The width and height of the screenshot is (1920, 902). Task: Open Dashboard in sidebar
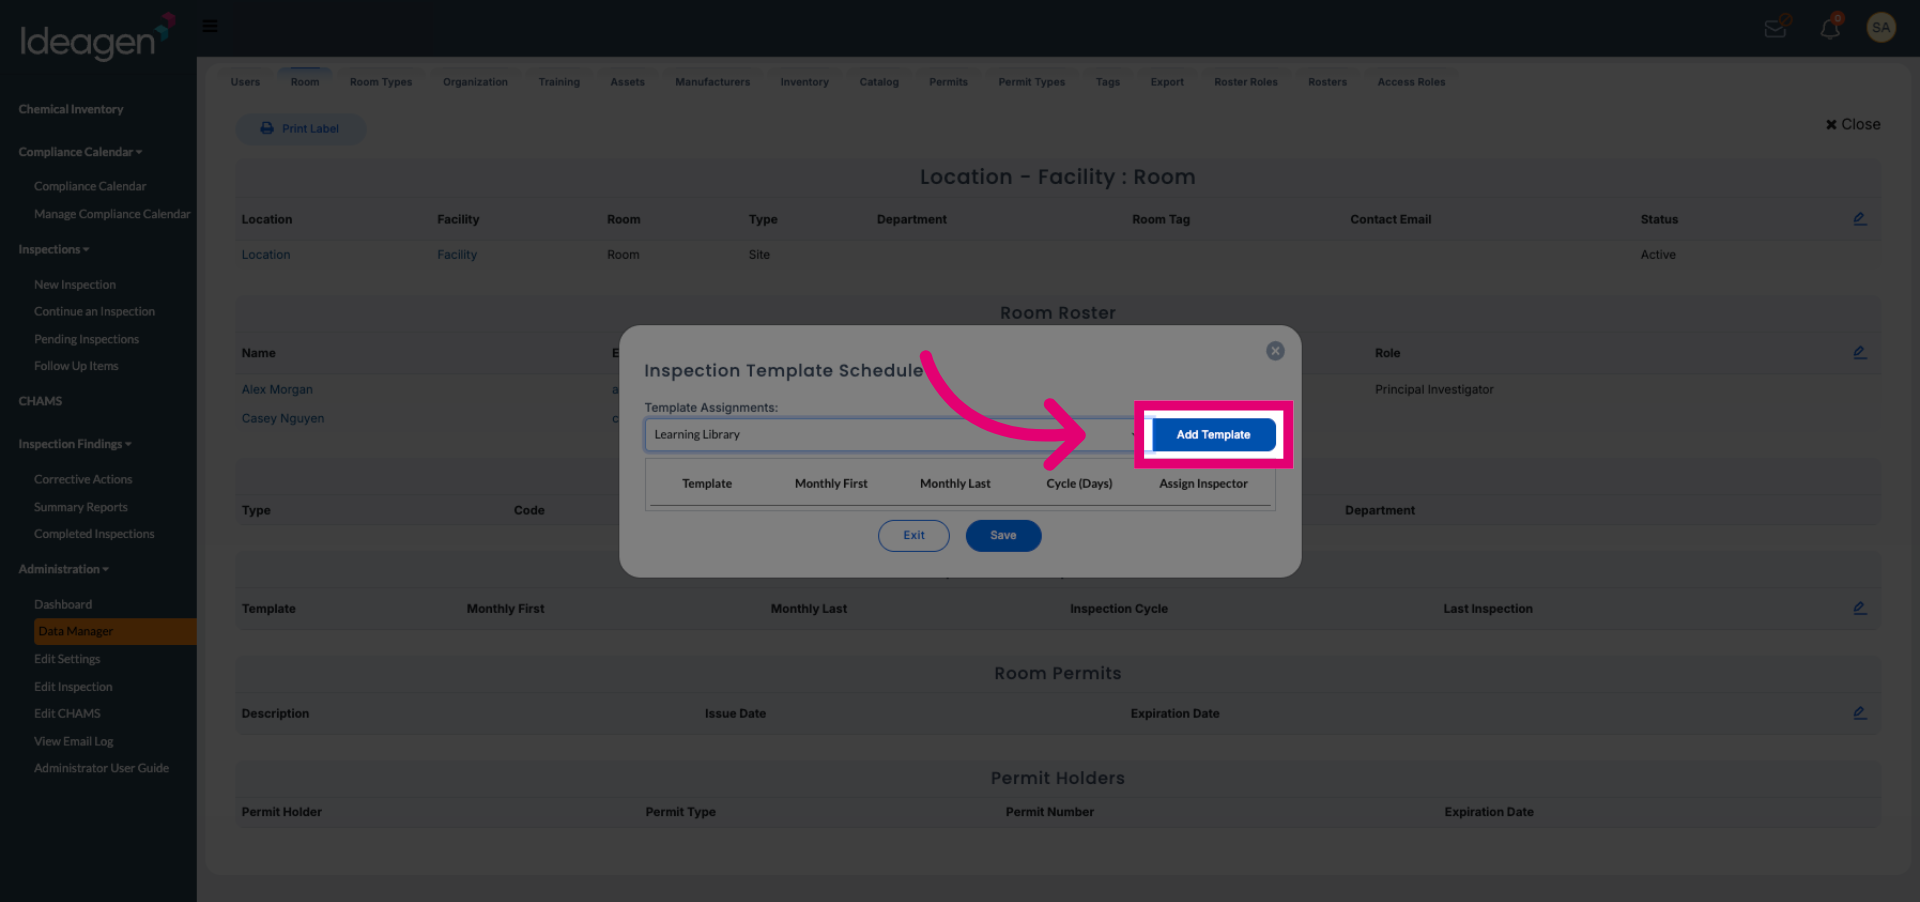(63, 604)
